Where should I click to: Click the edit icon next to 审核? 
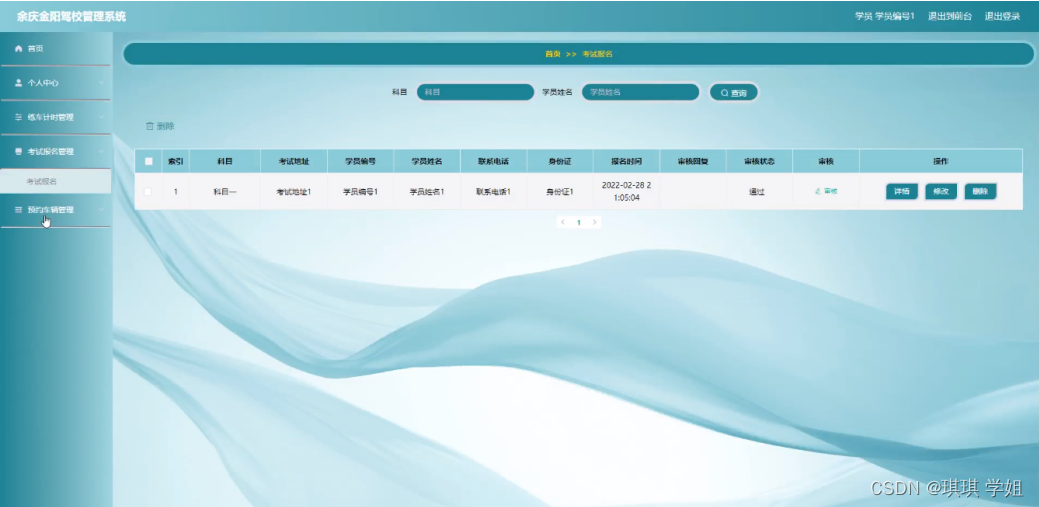[x=818, y=191]
